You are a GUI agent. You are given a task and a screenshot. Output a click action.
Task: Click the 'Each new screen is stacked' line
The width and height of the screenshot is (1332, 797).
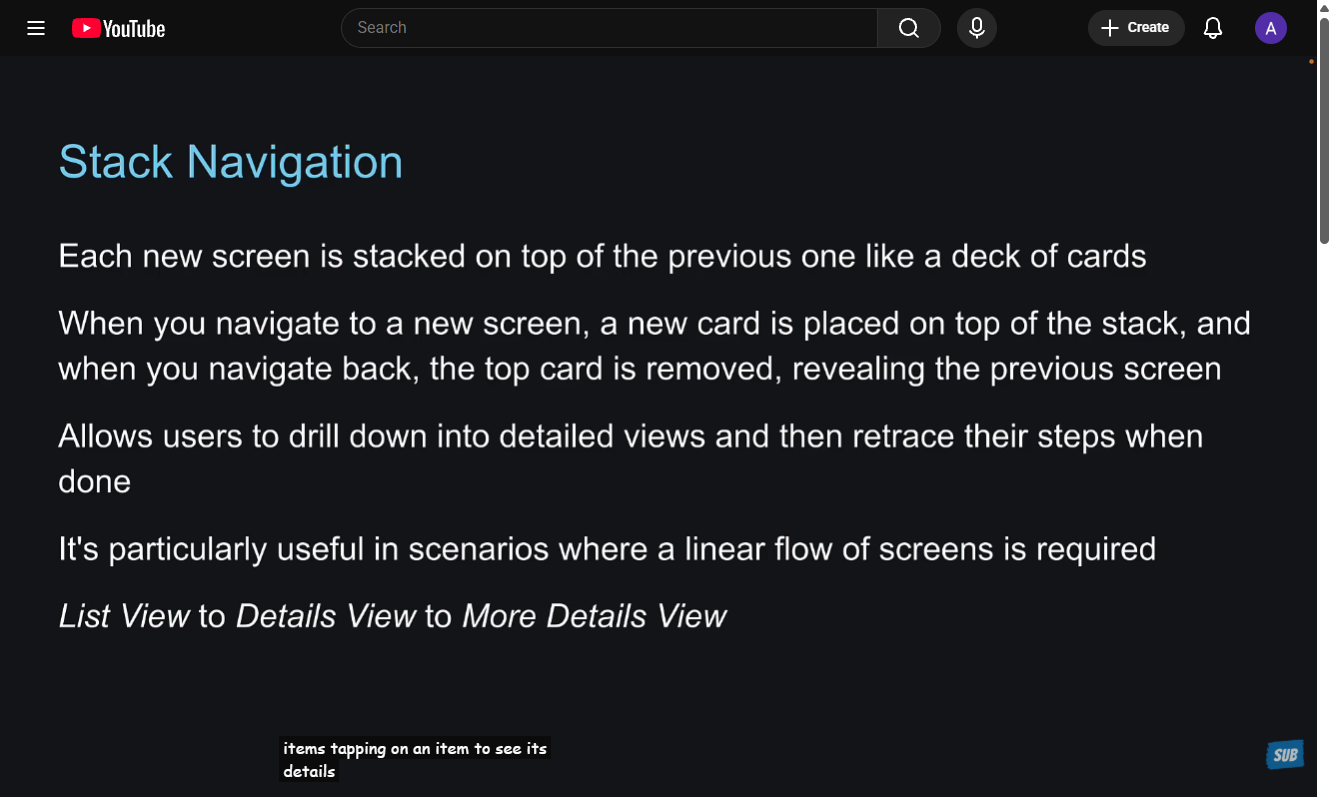tap(602, 256)
